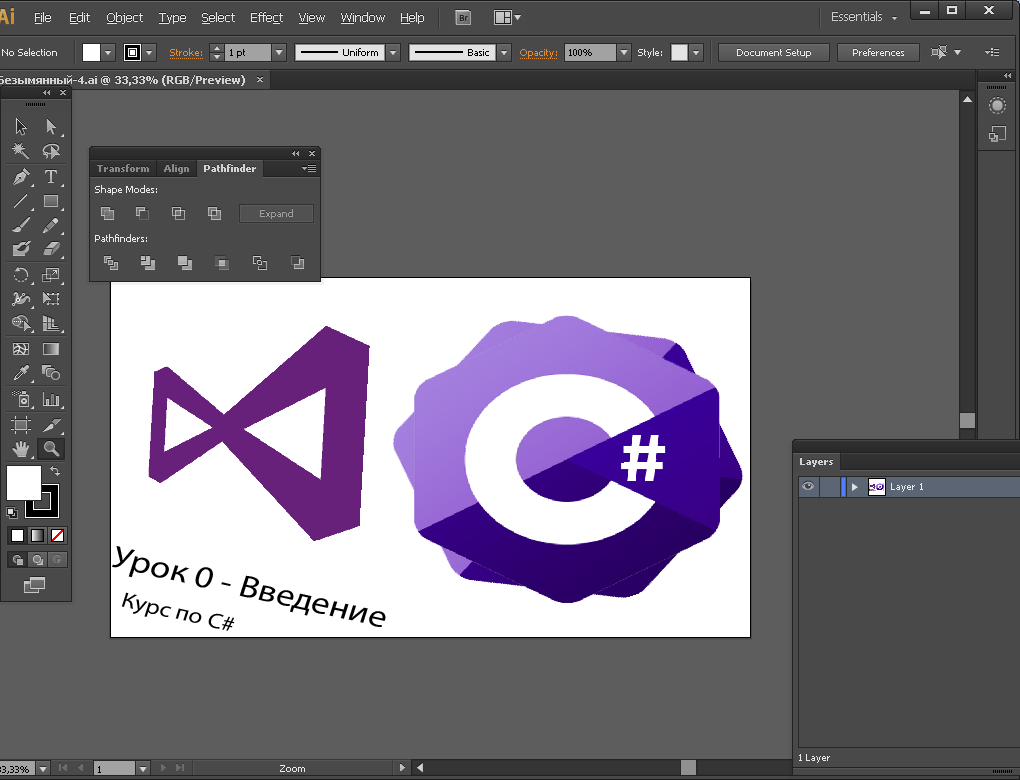Viewport: 1020px width, 780px height.
Task: Toggle Layer 1 visibility eye
Action: [808, 487]
